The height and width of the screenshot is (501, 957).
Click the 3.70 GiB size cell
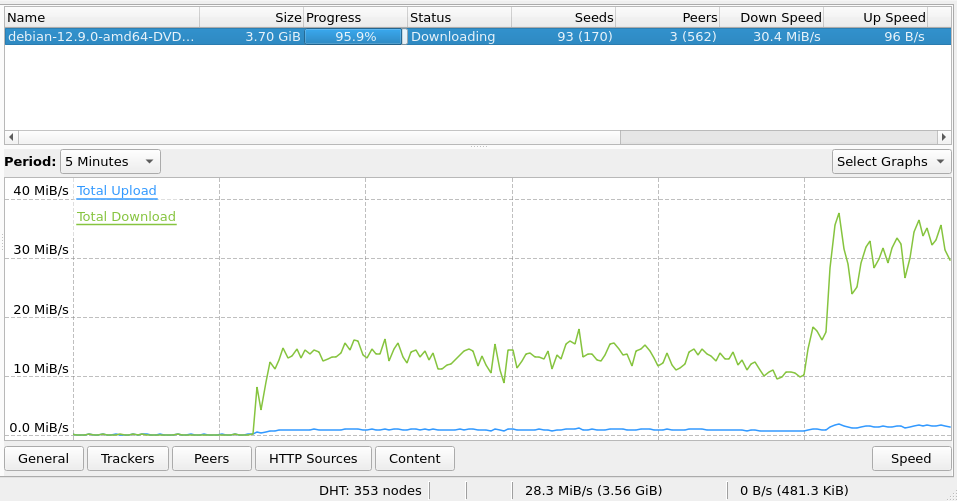273,37
